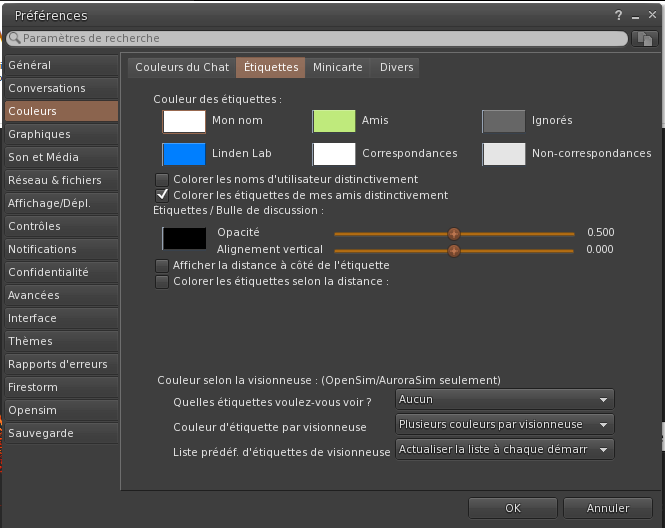Viewport: 665px width, 528px height.
Task: Click the Annuler button
Action: click(608, 508)
